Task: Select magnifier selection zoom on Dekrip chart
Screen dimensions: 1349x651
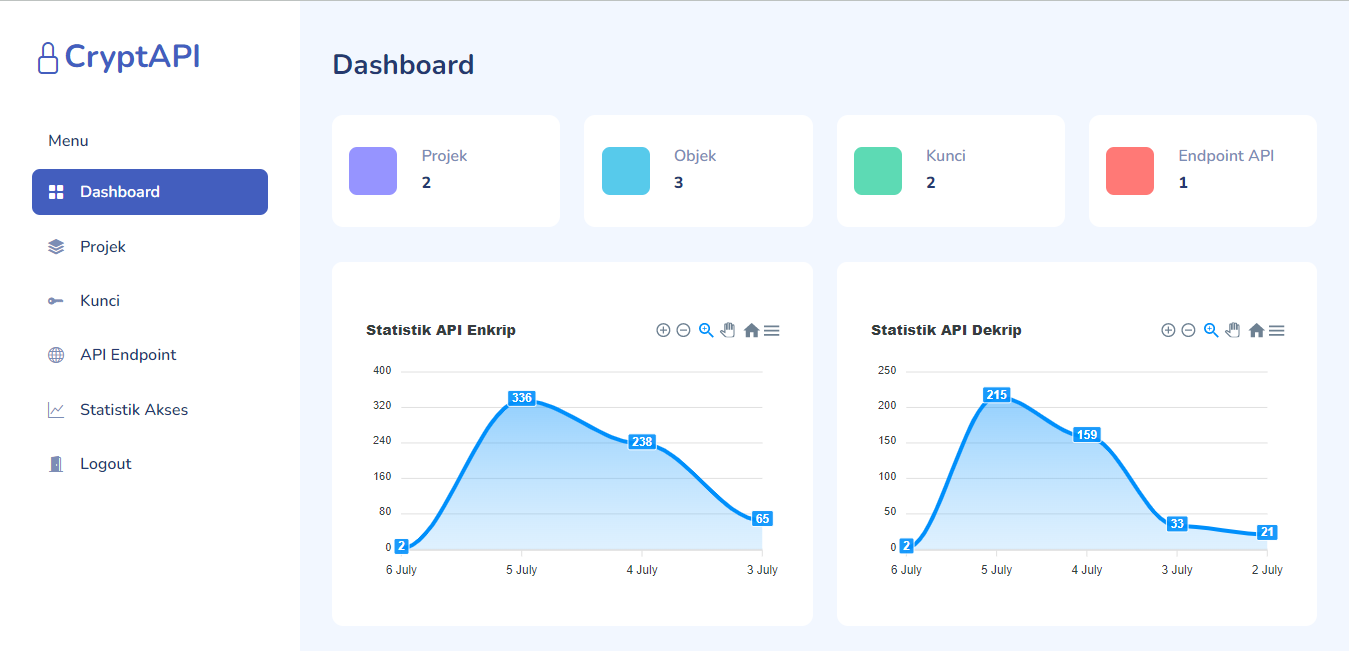Action: point(1211,330)
